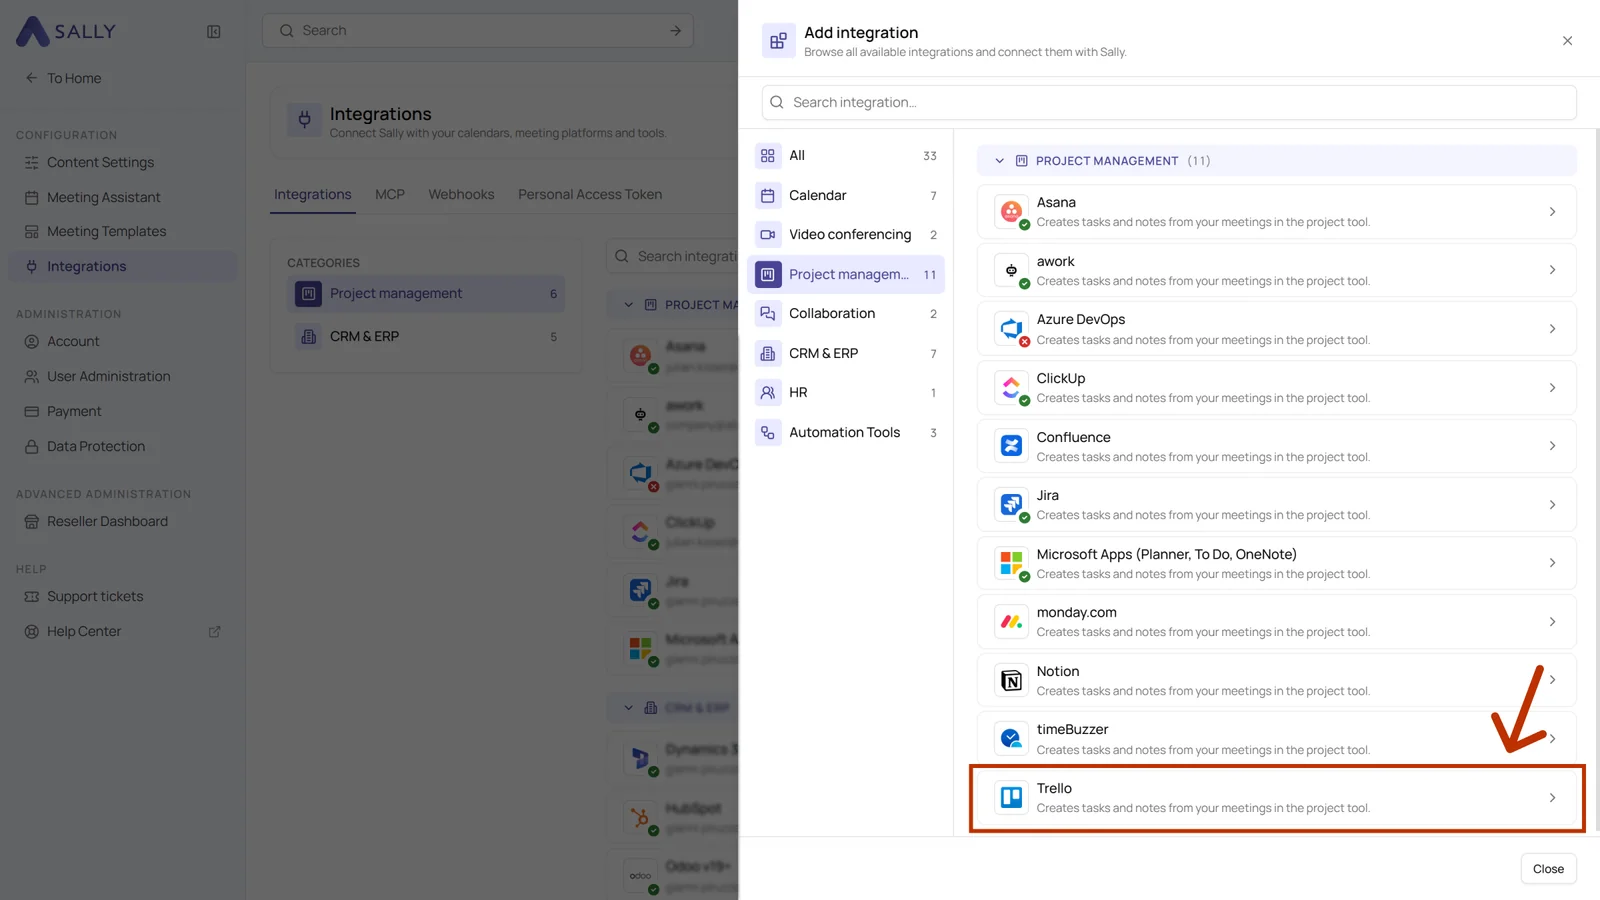Viewport: 1600px width, 900px height.
Task: Open Account in the sidebar
Action: coord(122,341)
